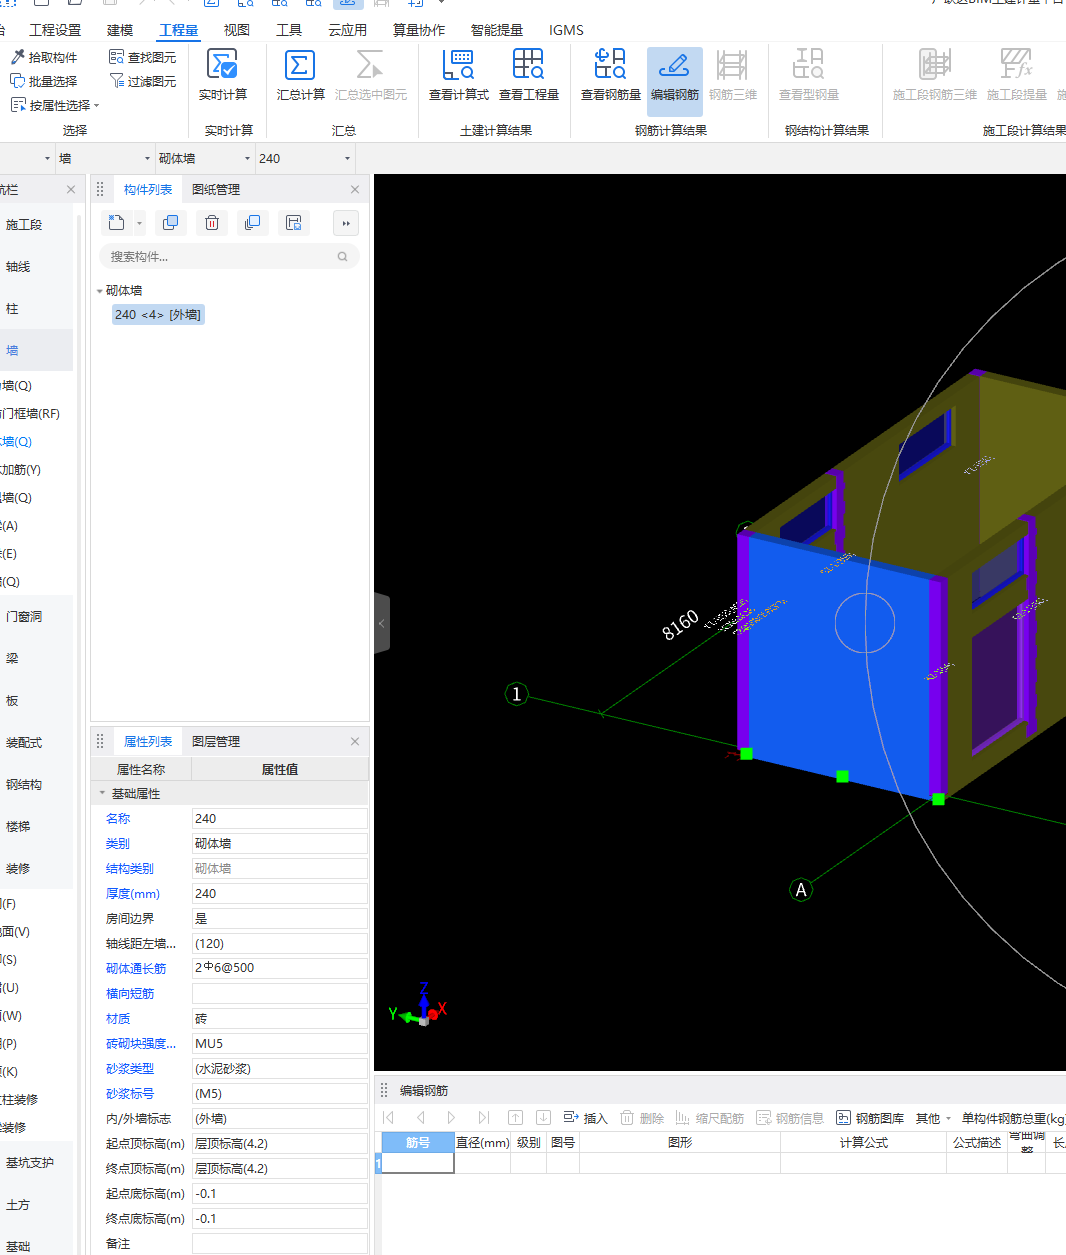Image resolution: width=1066 pixels, height=1255 pixels.
Task: Click the 起点顶标高 value 层顶标高(4.2)
Action: tap(280, 1144)
